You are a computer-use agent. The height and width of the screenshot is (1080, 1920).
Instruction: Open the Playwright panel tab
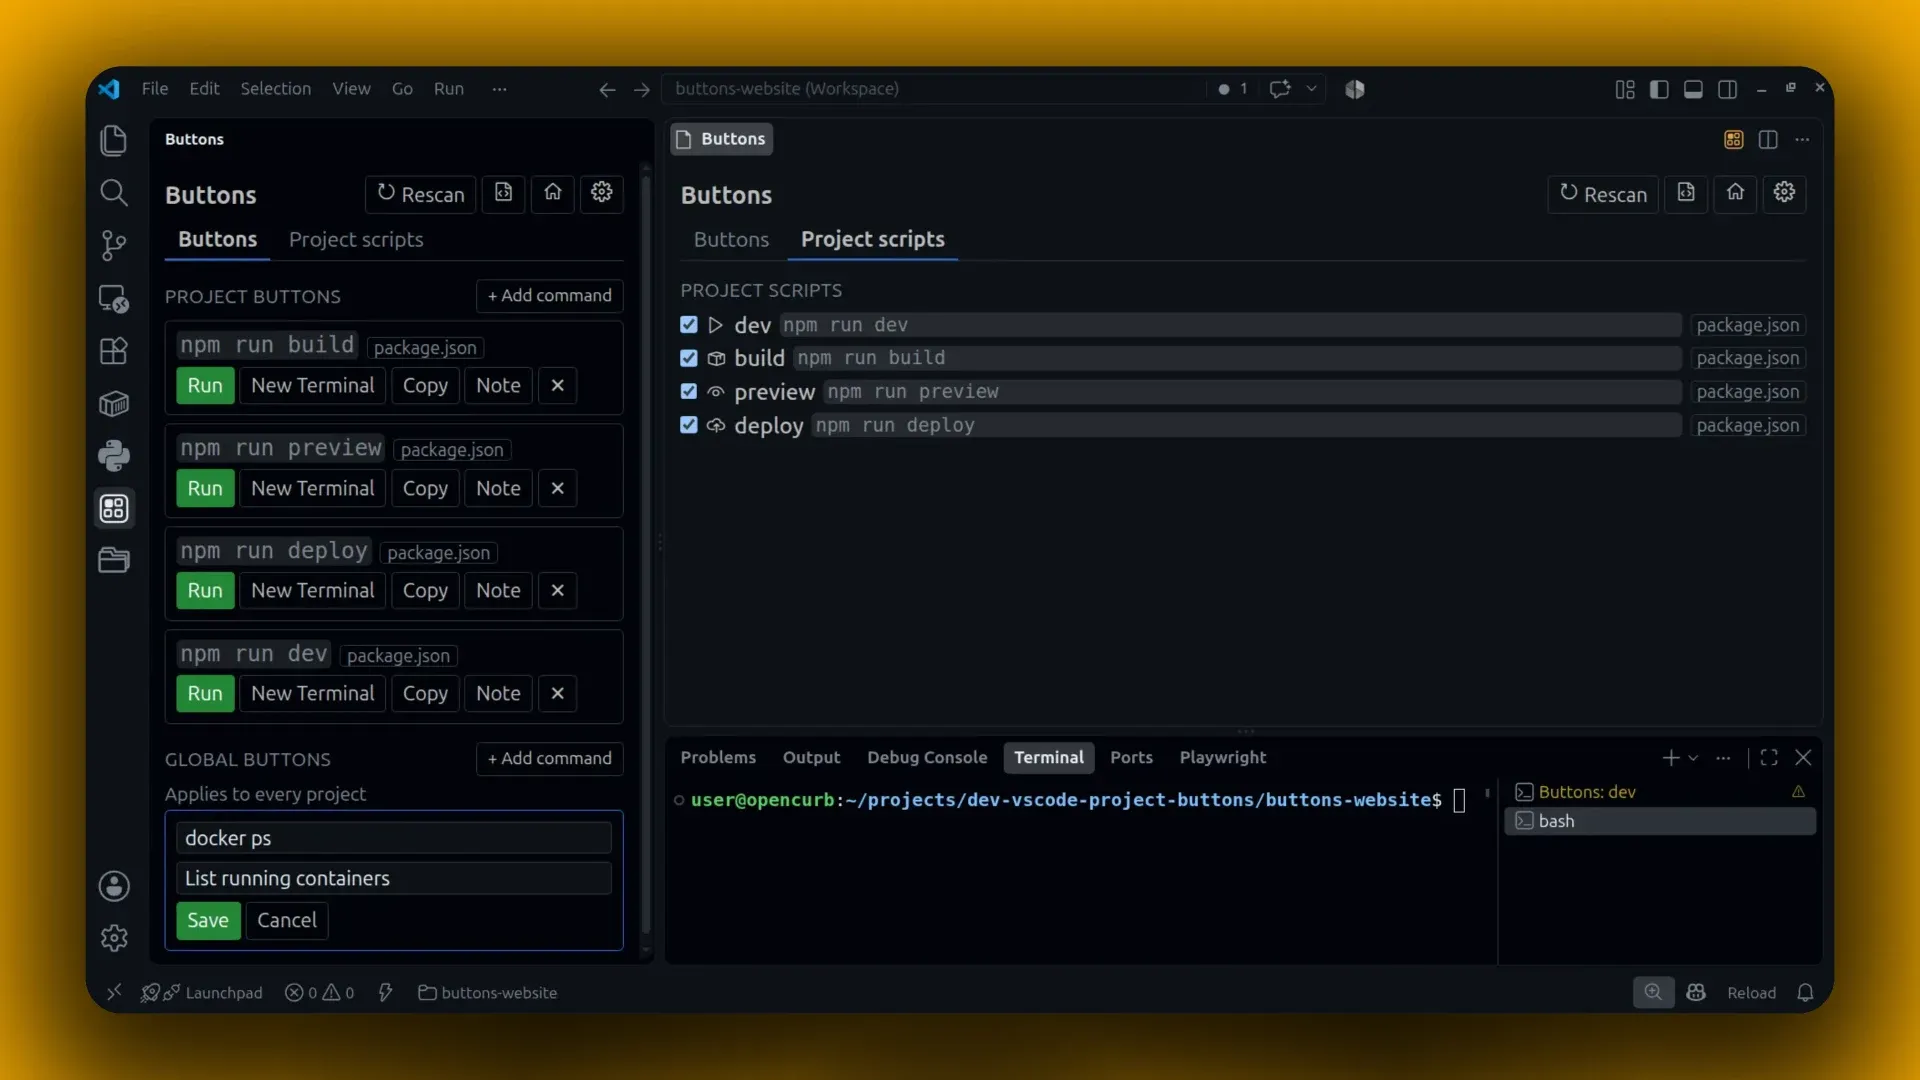pyautogui.click(x=1222, y=758)
